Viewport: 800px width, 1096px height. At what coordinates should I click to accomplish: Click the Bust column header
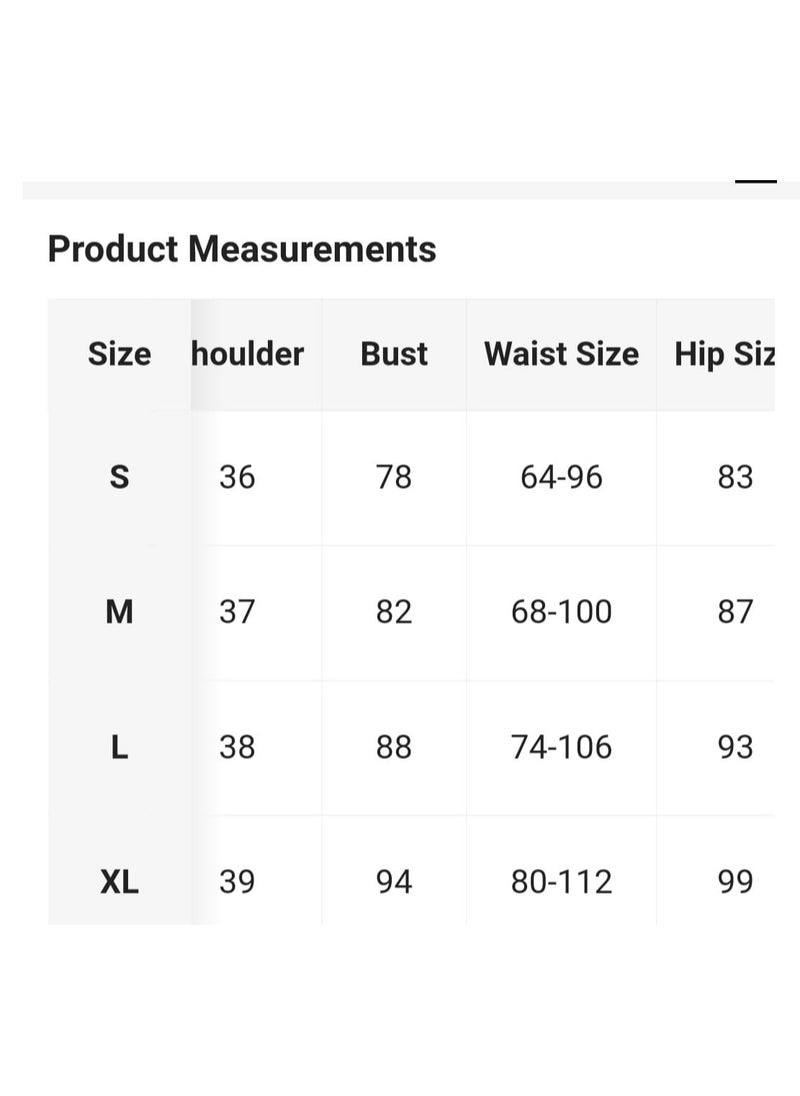394,354
